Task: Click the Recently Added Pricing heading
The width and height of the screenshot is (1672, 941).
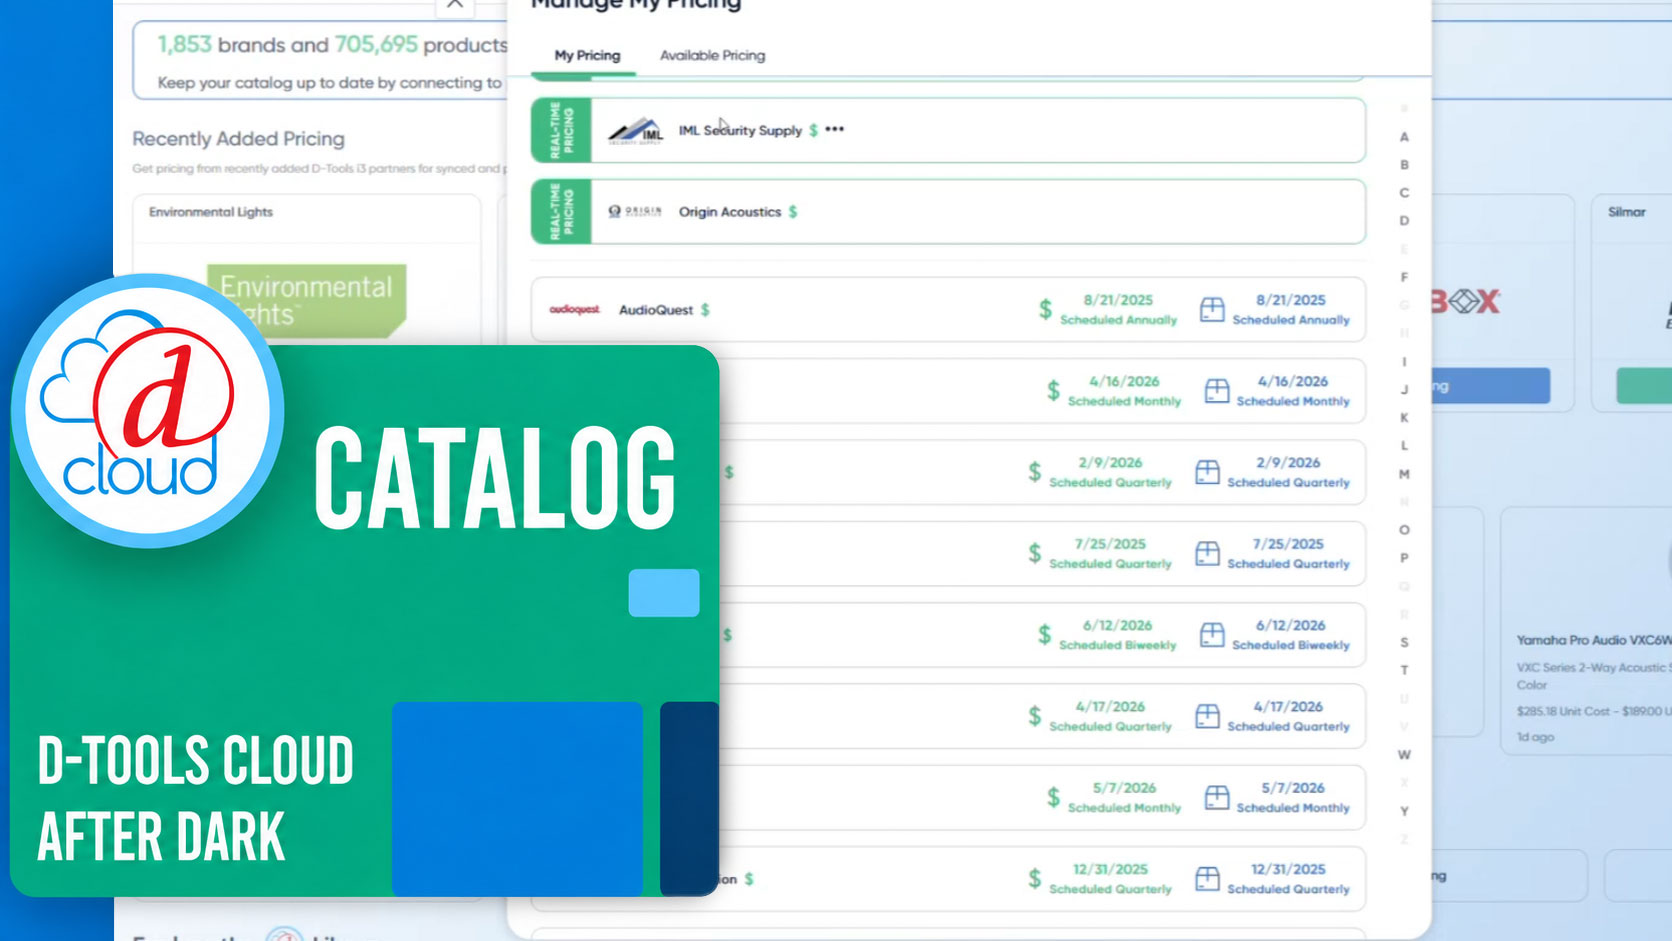Action: click(238, 139)
